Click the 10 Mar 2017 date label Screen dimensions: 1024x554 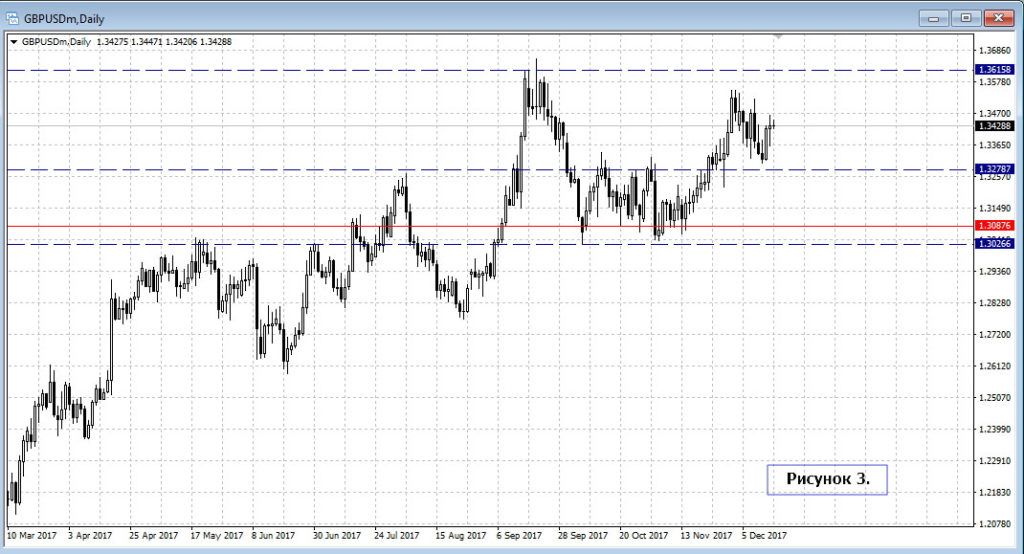tap(33, 535)
